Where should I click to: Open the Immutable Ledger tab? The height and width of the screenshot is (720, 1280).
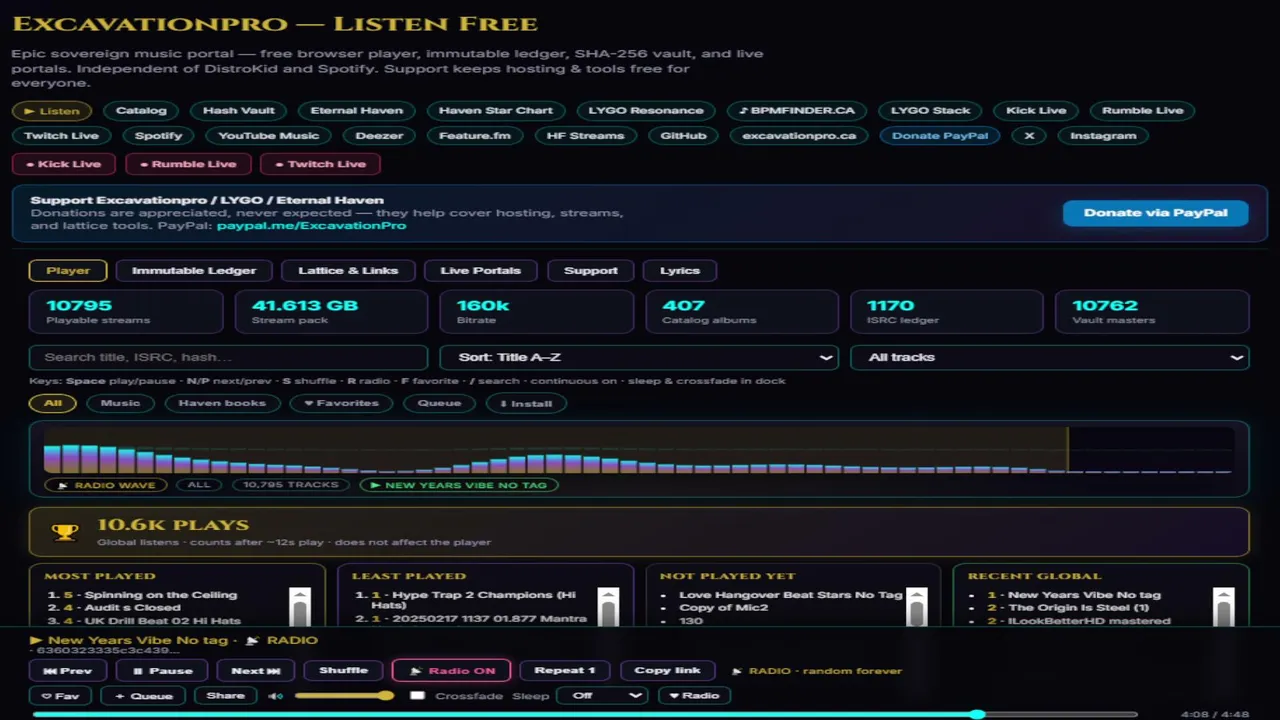click(194, 270)
